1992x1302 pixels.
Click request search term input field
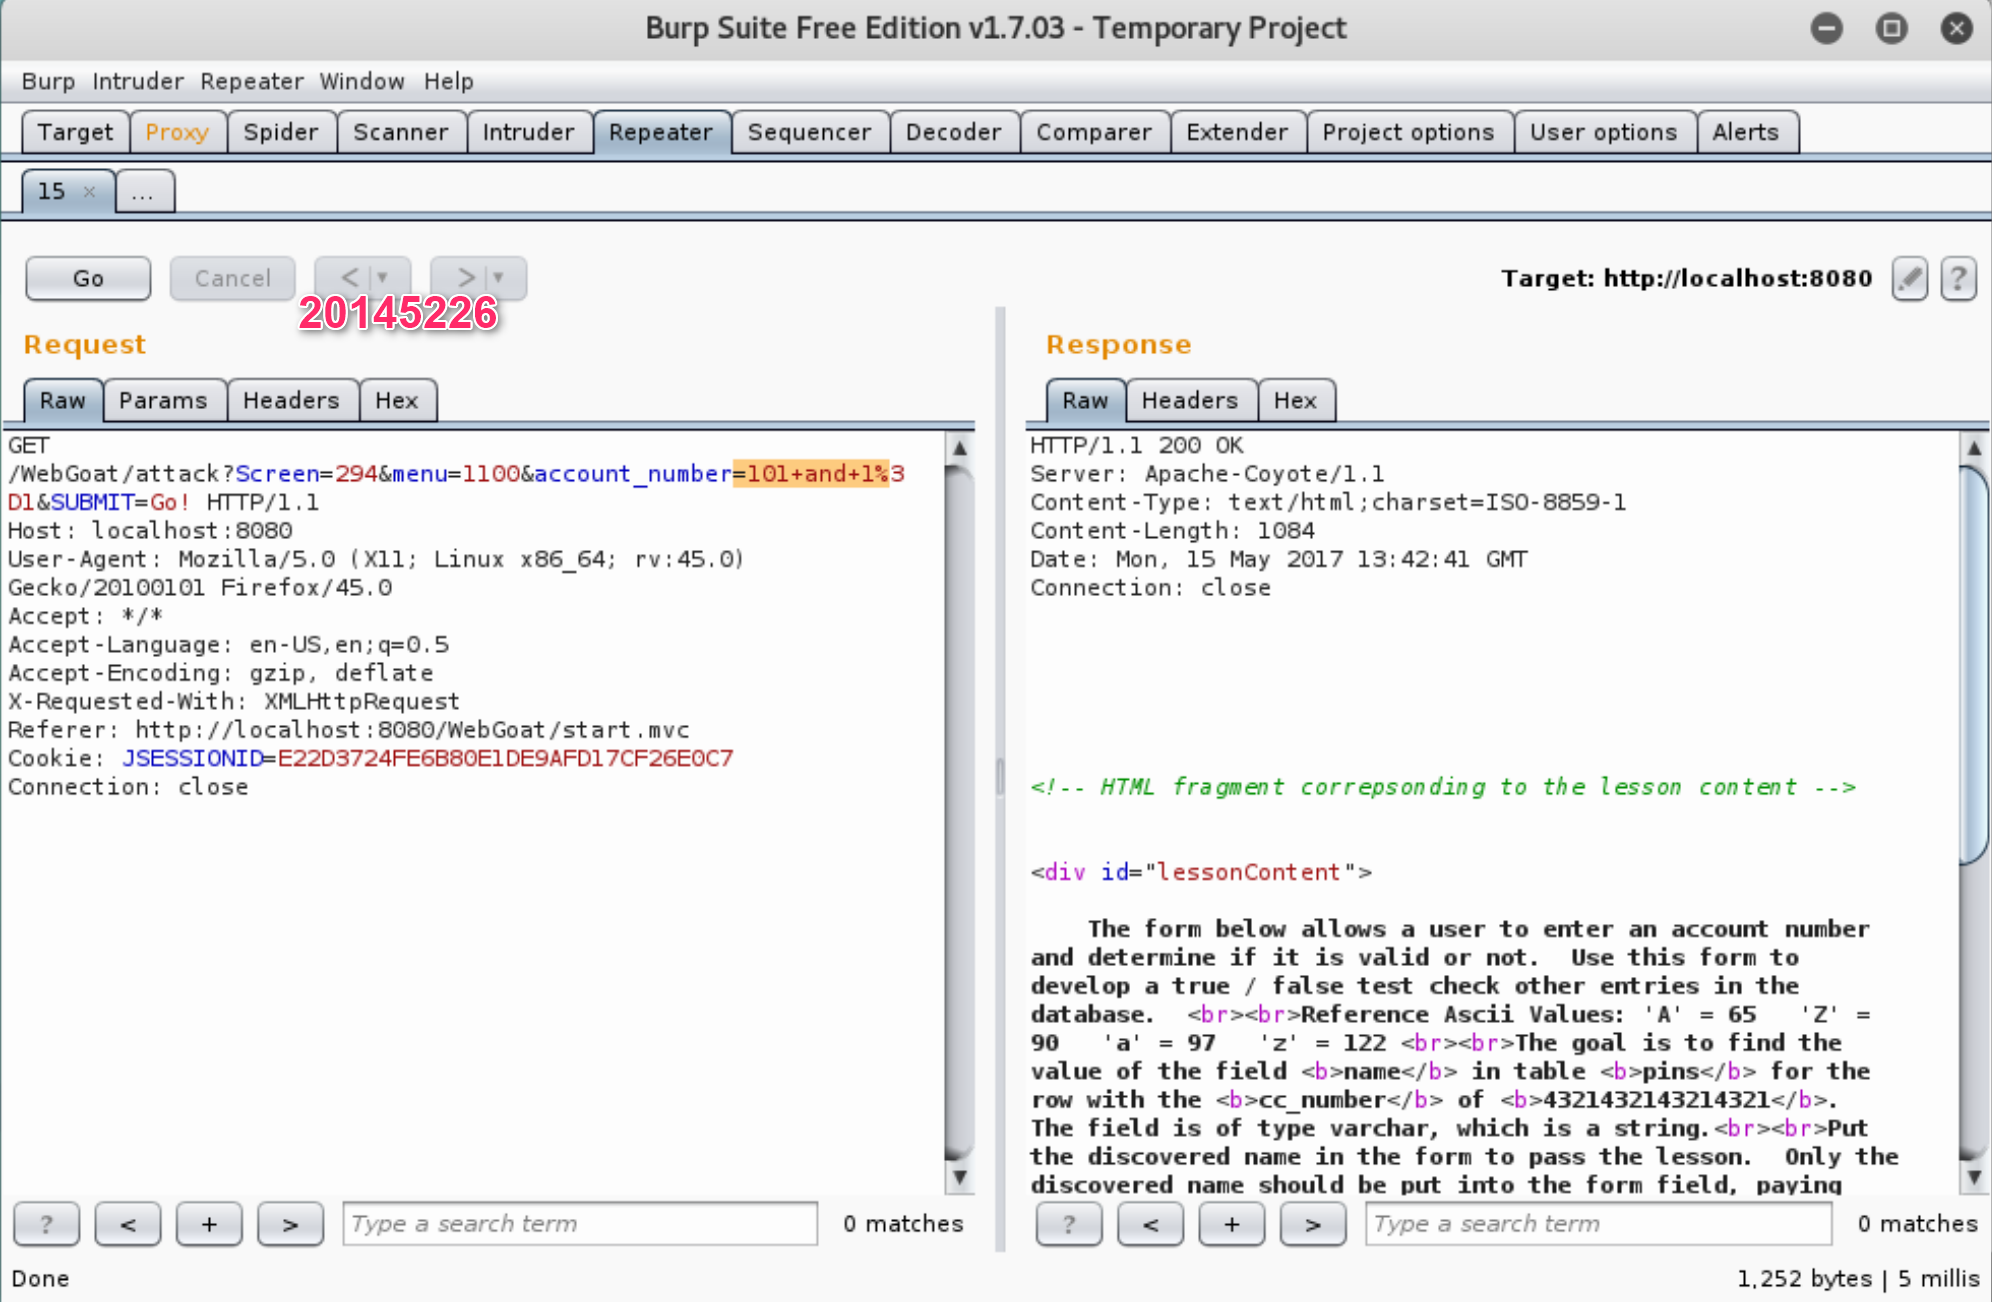point(580,1224)
